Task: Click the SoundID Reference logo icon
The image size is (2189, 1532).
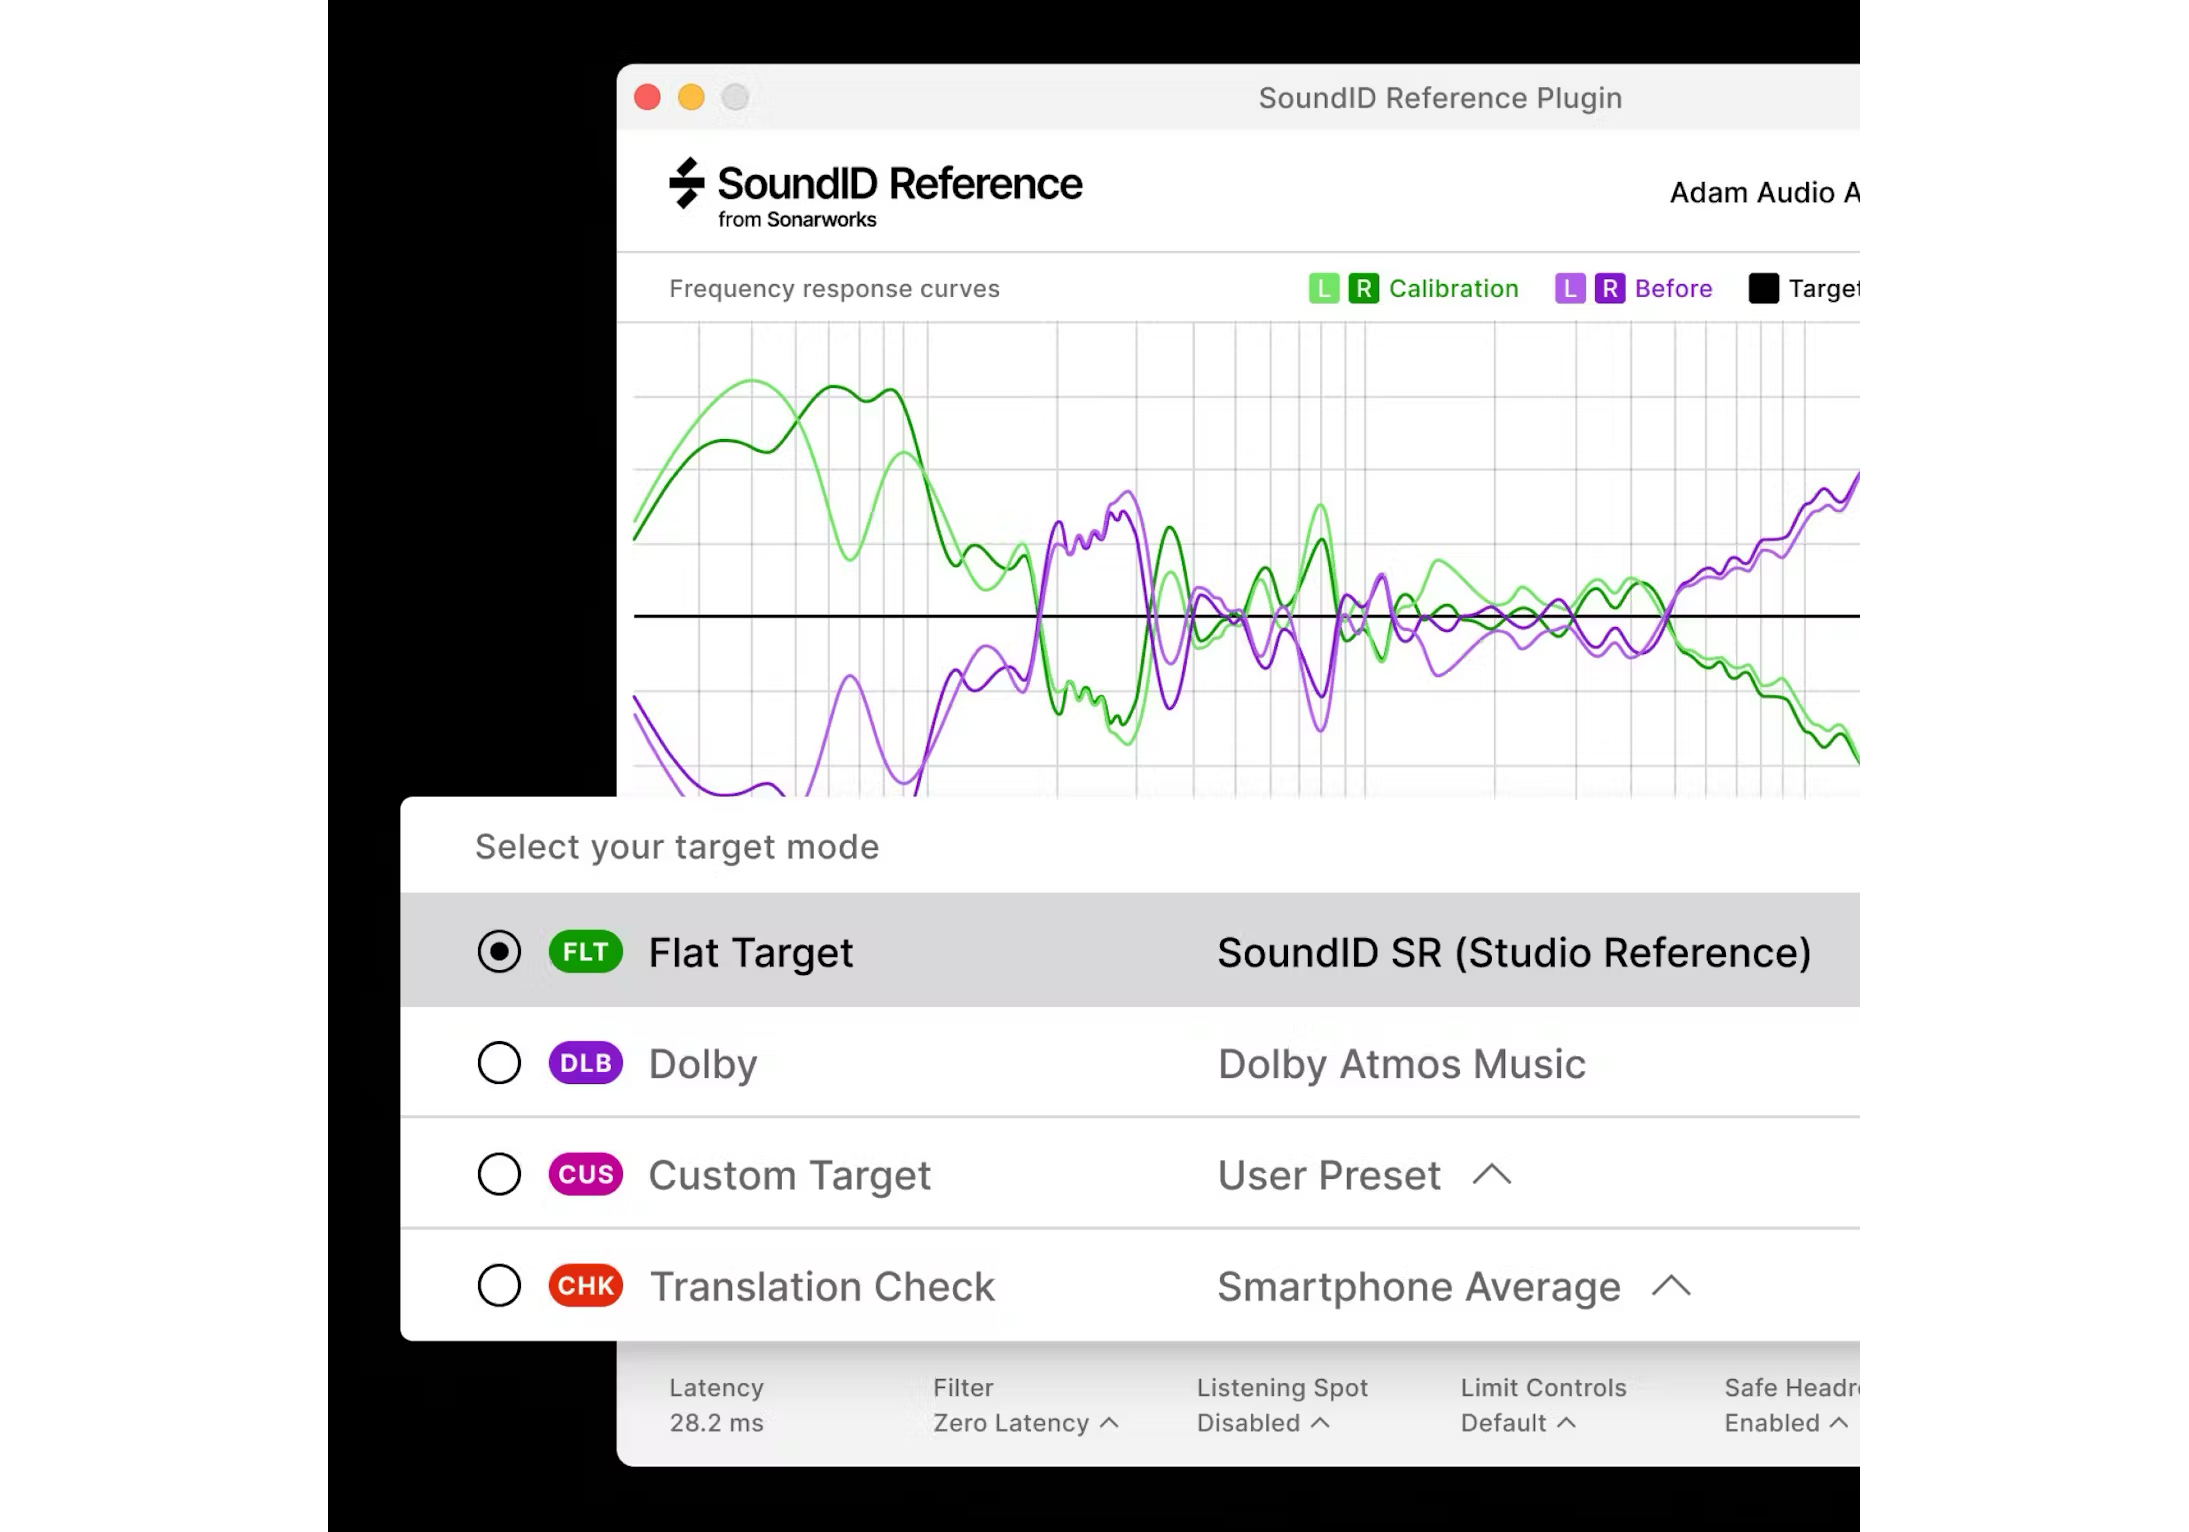Action: tap(686, 183)
